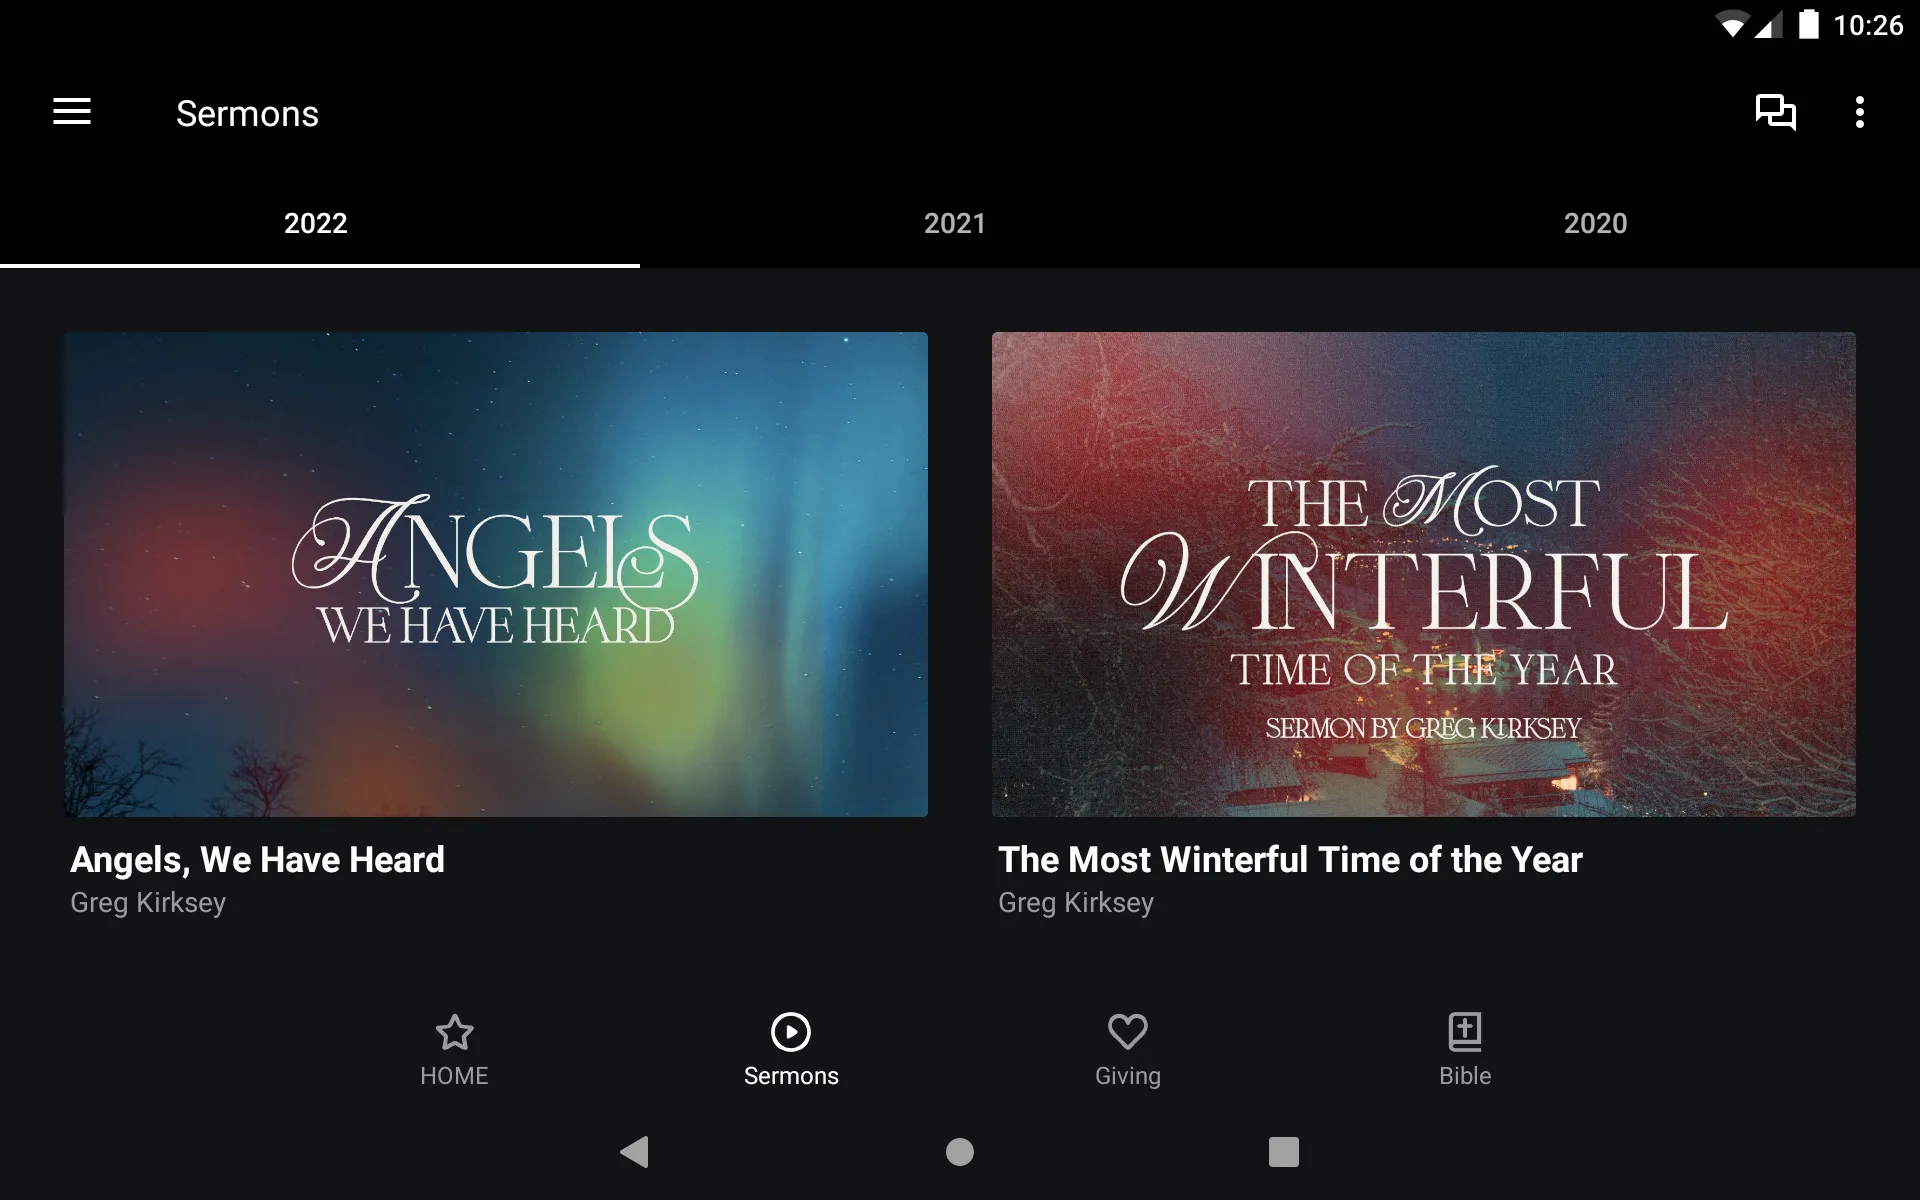Viewport: 1920px width, 1200px height.
Task: Expand sermon series navigation
Action: tap(72, 113)
